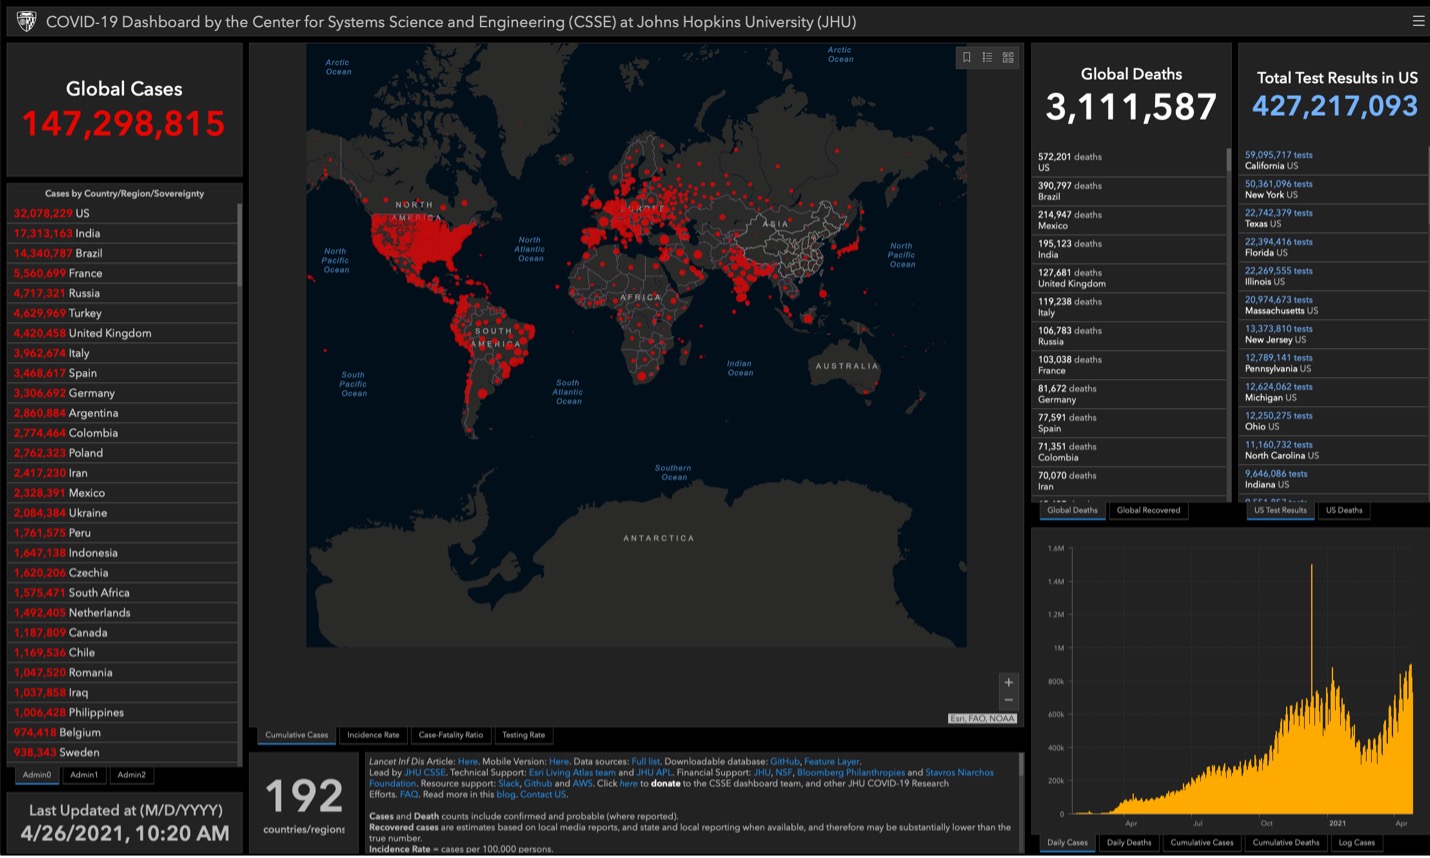Click 119,238 deaths Italy entry
The width and height of the screenshot is (1430, 858).
point(1129,307)
